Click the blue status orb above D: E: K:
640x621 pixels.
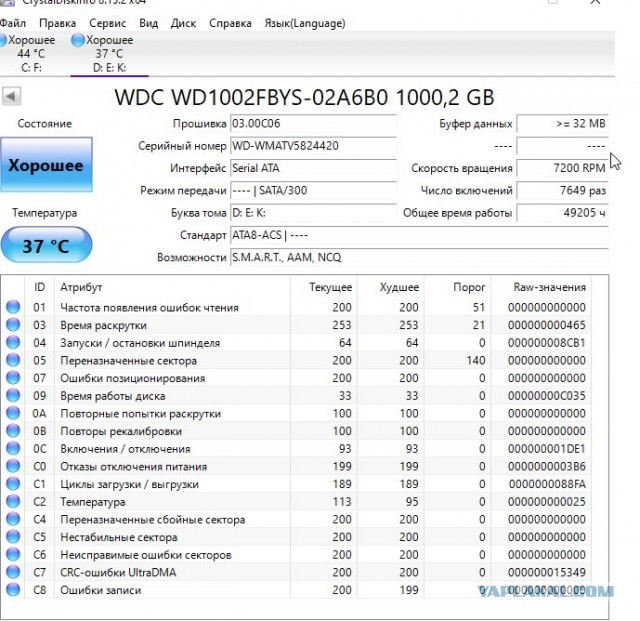(x=78, y=40)
